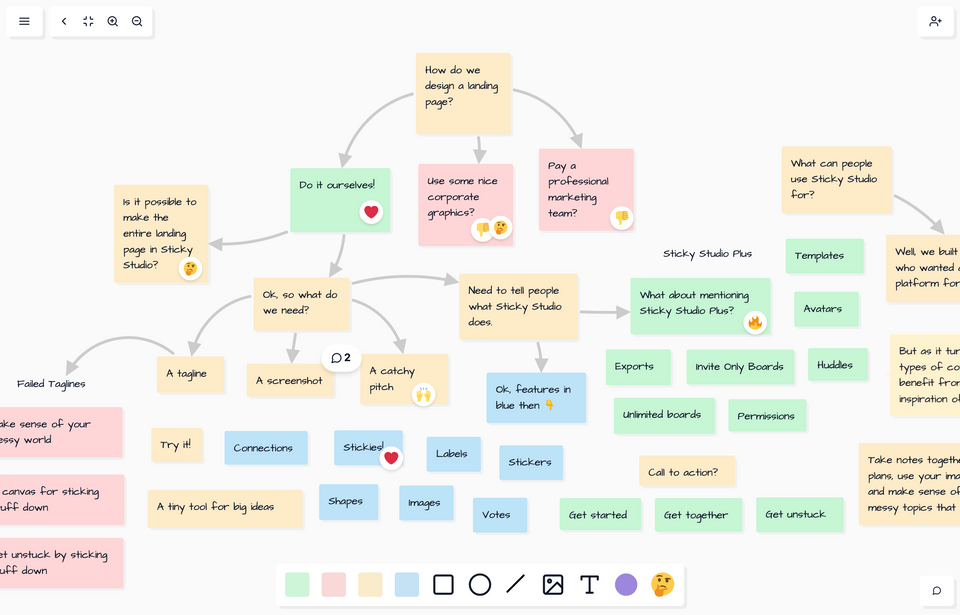This screenshot has width=960, height=615.
Task: Select the square shape tool
Action: tap(443, 584)
